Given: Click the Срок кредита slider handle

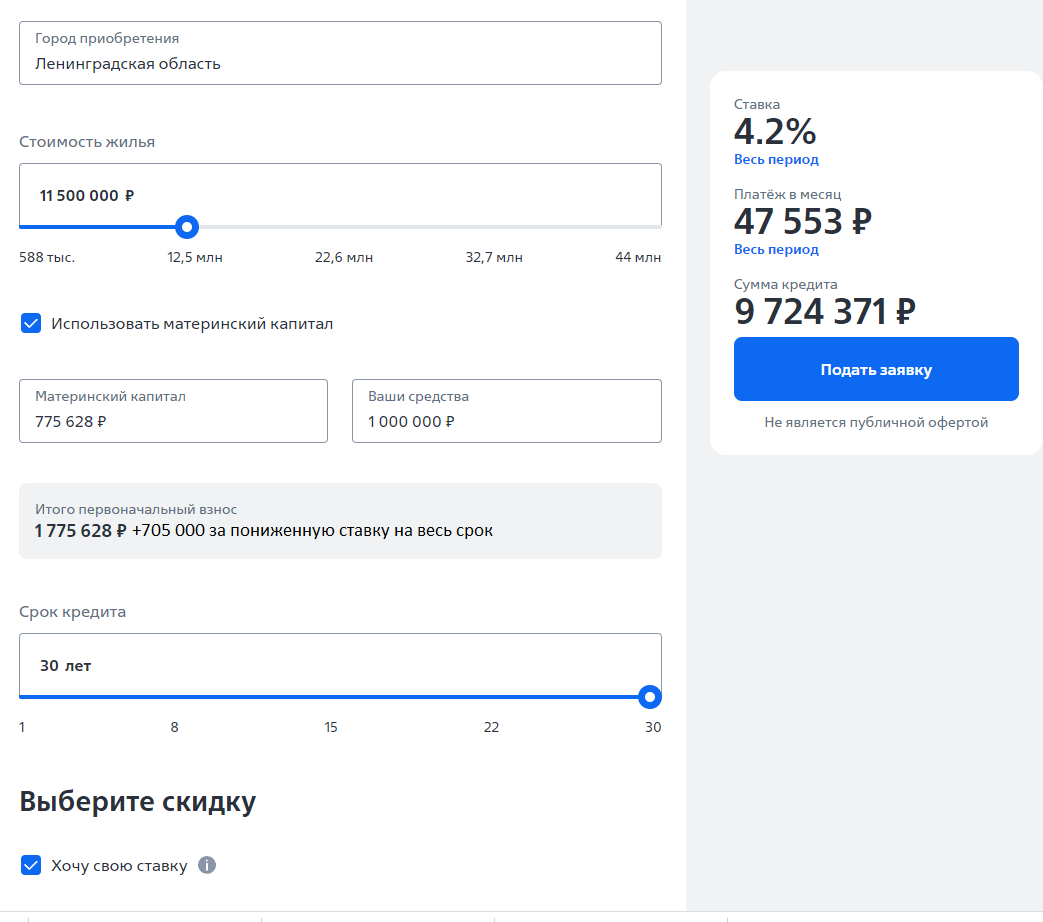Looking at the screenshot, I should tap(650, 697).
